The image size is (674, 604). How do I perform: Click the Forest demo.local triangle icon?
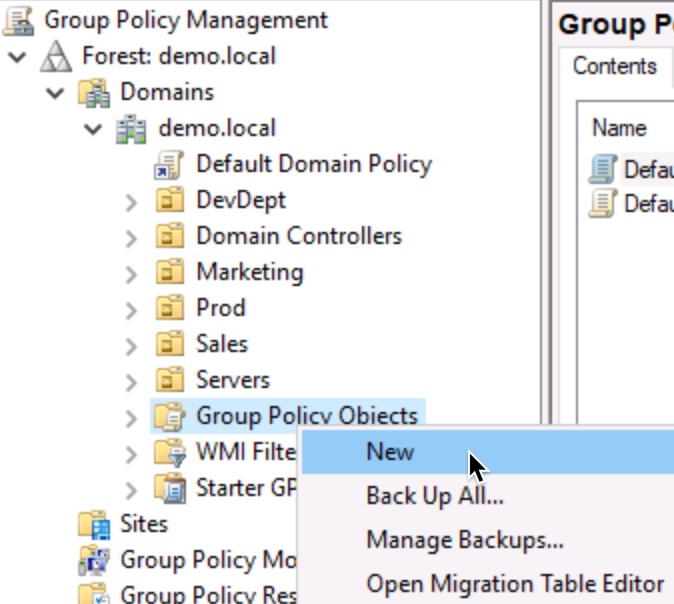56,56
